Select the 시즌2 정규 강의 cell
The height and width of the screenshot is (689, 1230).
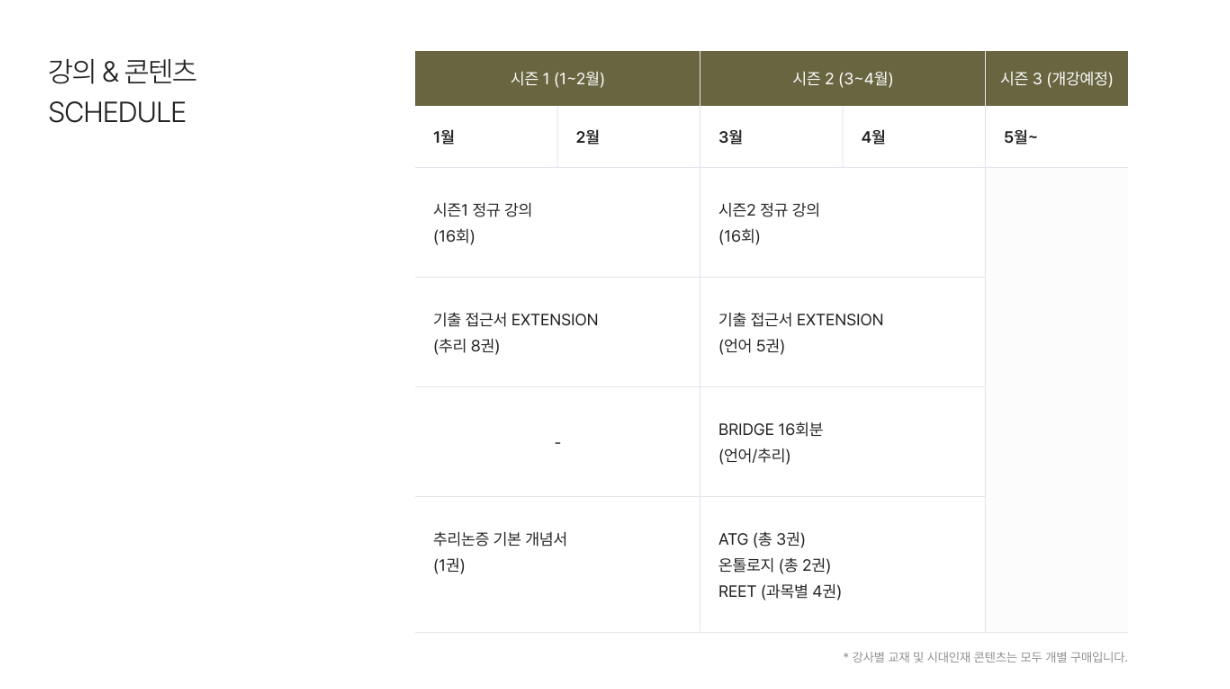[769, 223]
